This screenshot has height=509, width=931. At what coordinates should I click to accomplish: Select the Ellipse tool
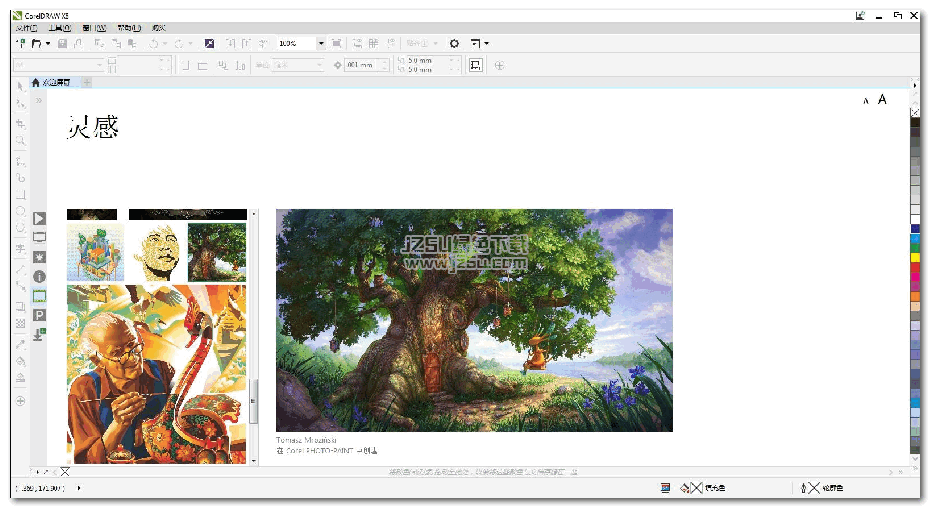pyautogui.click(x=20, y=211)
